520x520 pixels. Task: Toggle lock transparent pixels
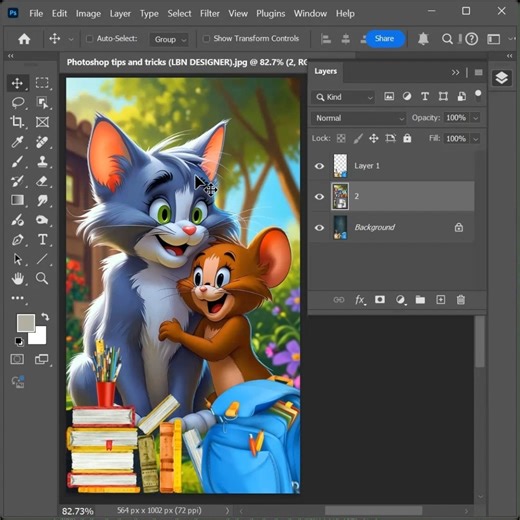tap(341, 138)
